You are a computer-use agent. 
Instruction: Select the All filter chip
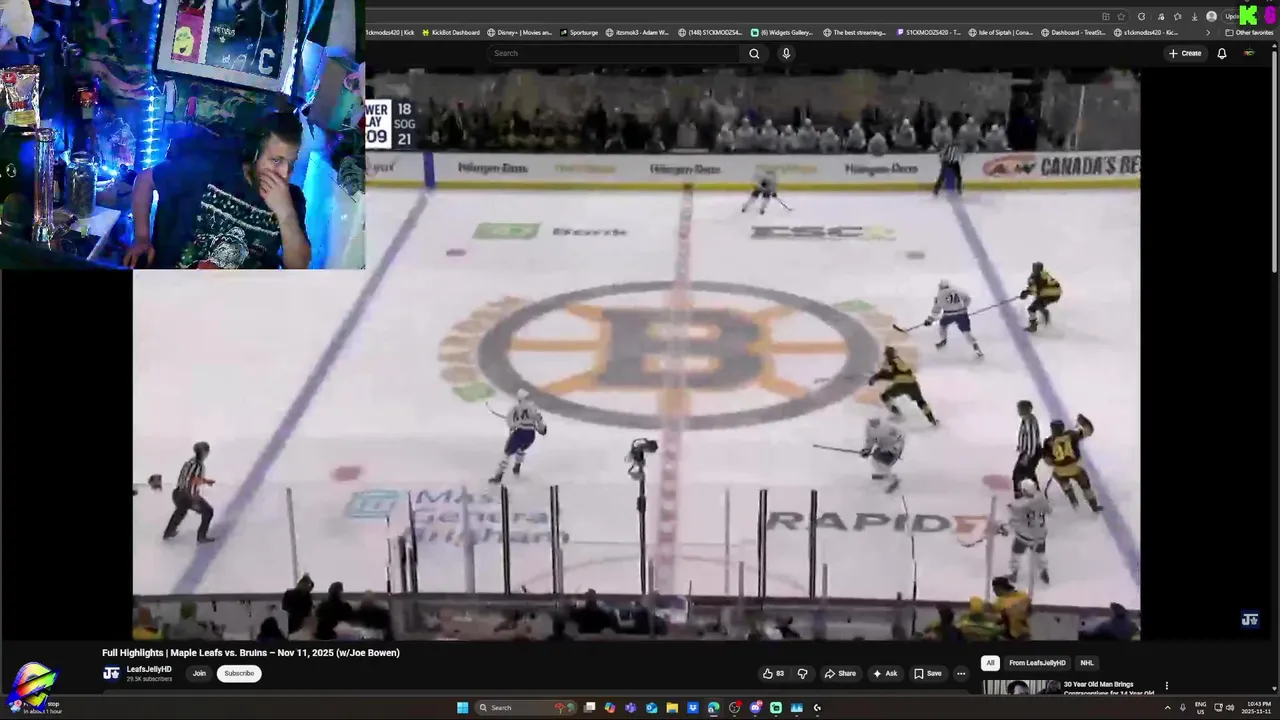[990, 663]
